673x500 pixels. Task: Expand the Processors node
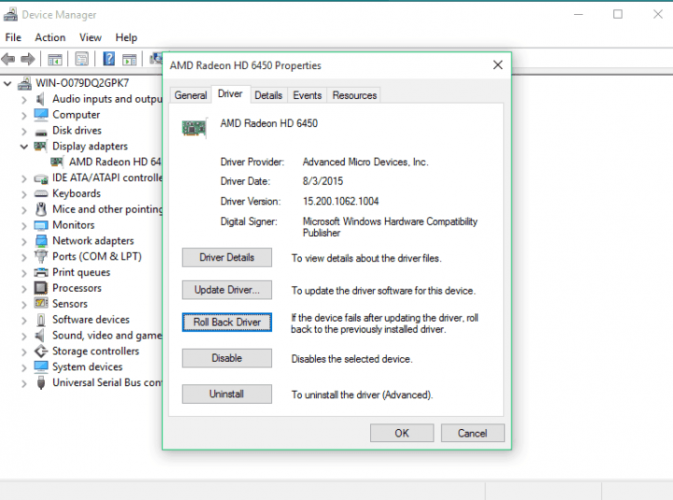(24, 289)
